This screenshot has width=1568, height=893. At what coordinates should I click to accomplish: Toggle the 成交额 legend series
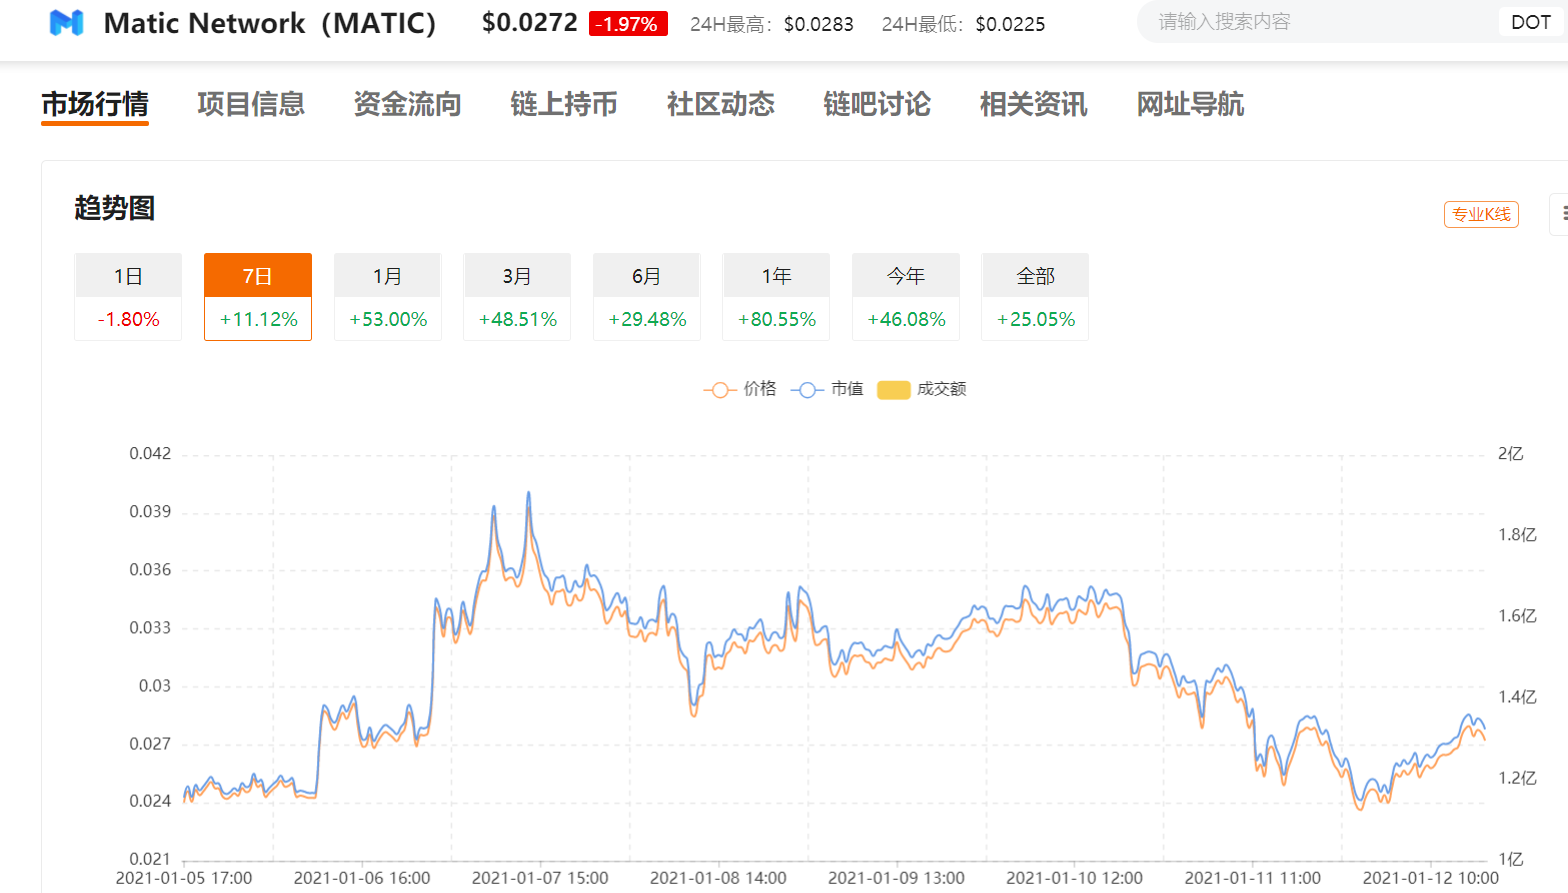point(922,389)
